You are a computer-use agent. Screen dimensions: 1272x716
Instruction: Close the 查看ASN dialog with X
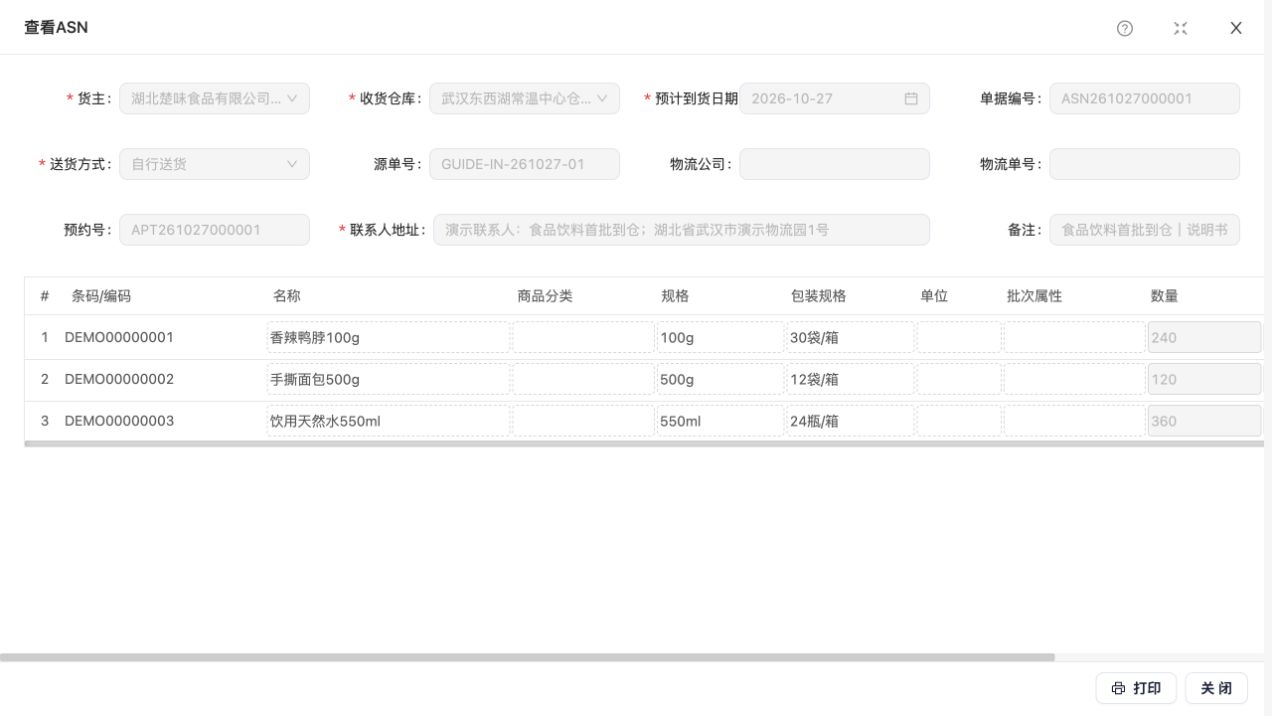1236,28
